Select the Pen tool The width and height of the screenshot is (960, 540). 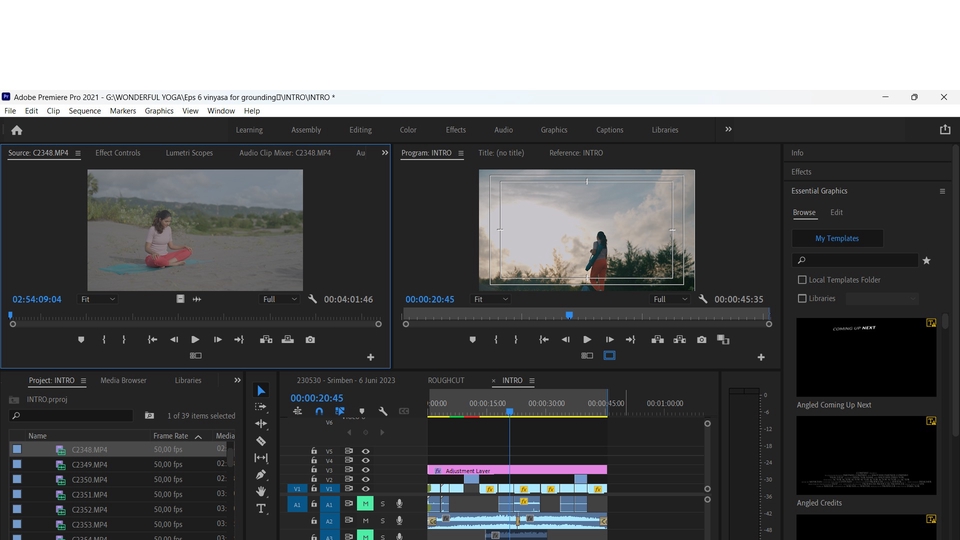point(261,474)
